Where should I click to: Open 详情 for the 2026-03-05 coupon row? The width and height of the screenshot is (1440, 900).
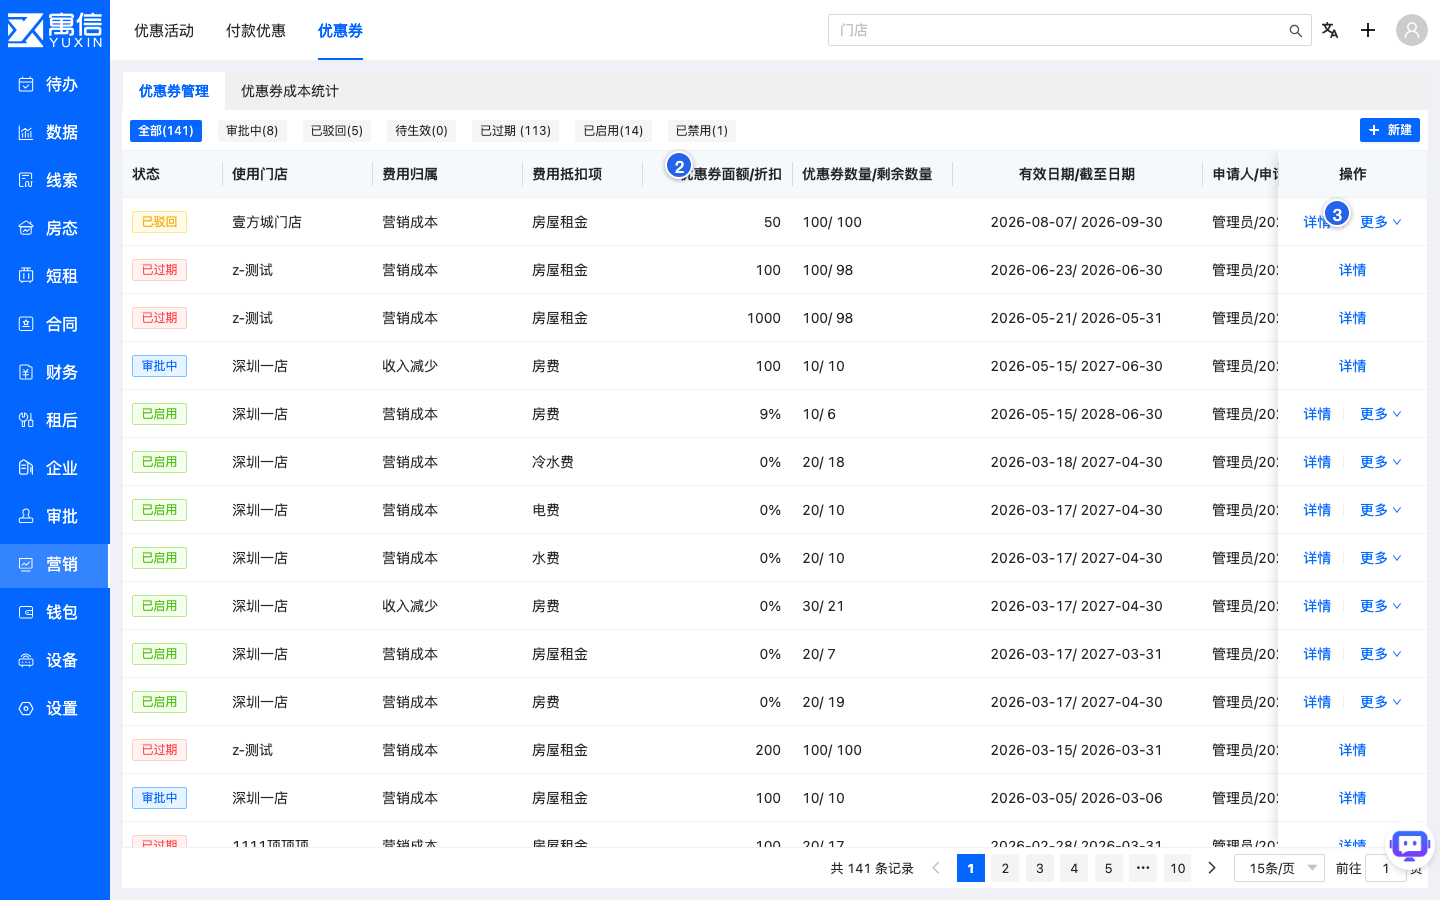coord(1353,798)
